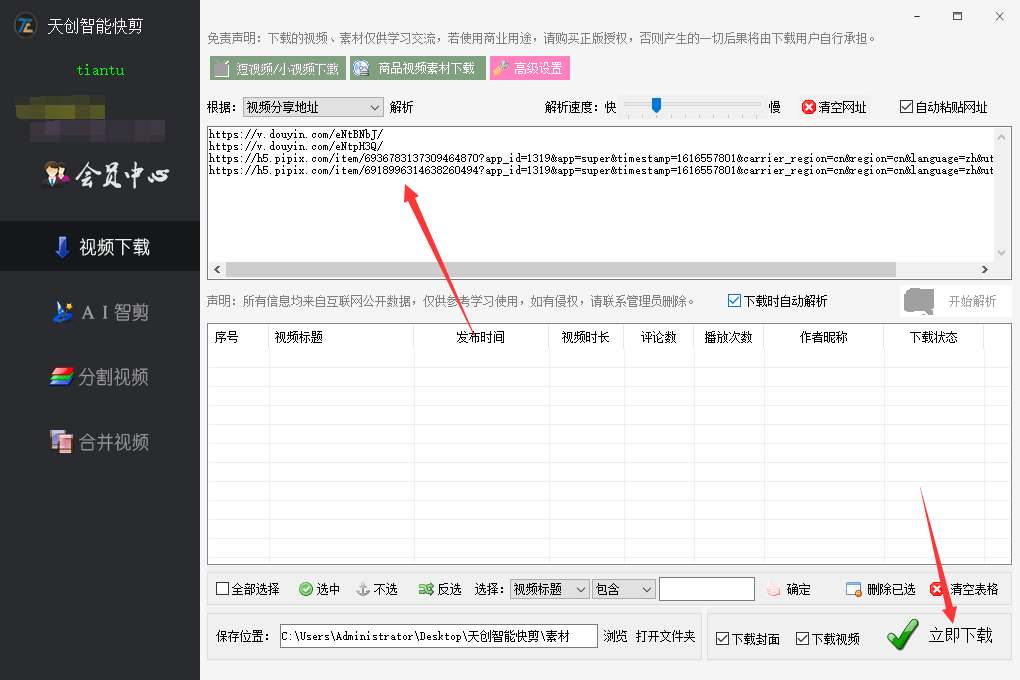Click 选中 with green check icon
The width and height of the screenshot is (1020, 680).
(x=319, y=589)
